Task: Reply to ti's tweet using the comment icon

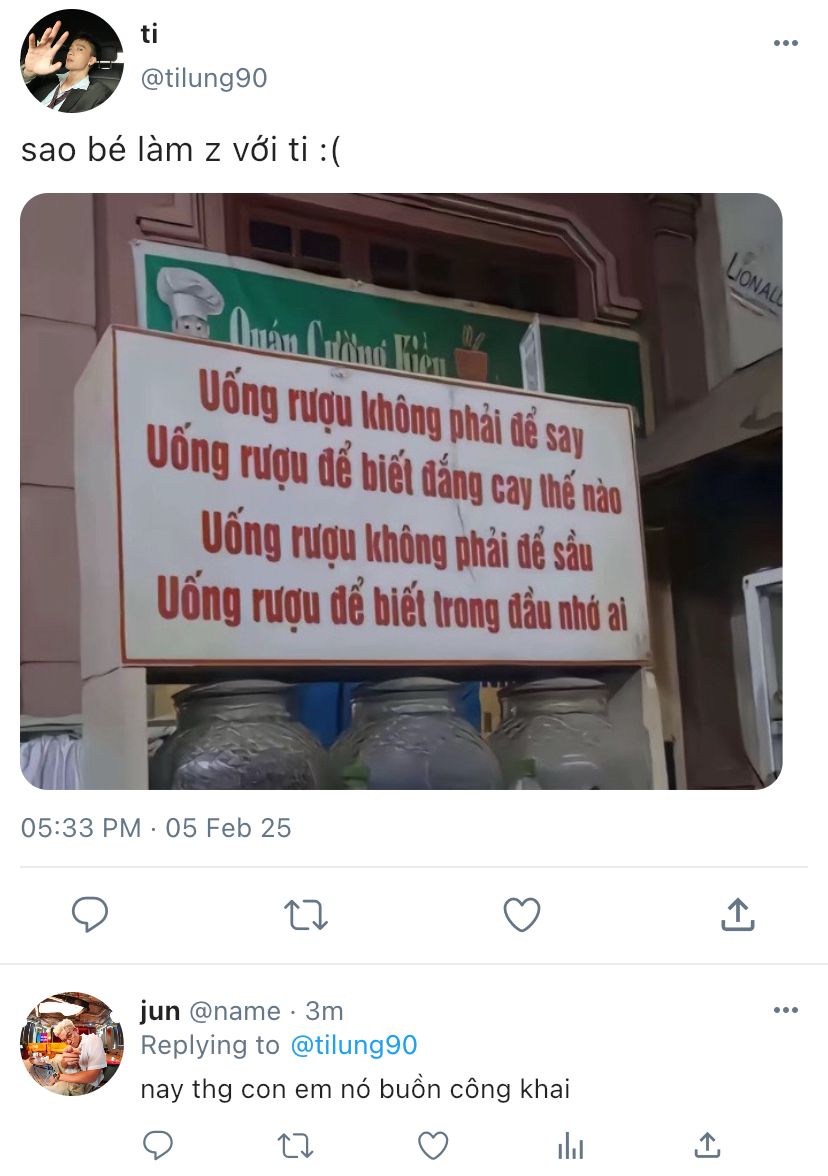Action: [90, 914]
